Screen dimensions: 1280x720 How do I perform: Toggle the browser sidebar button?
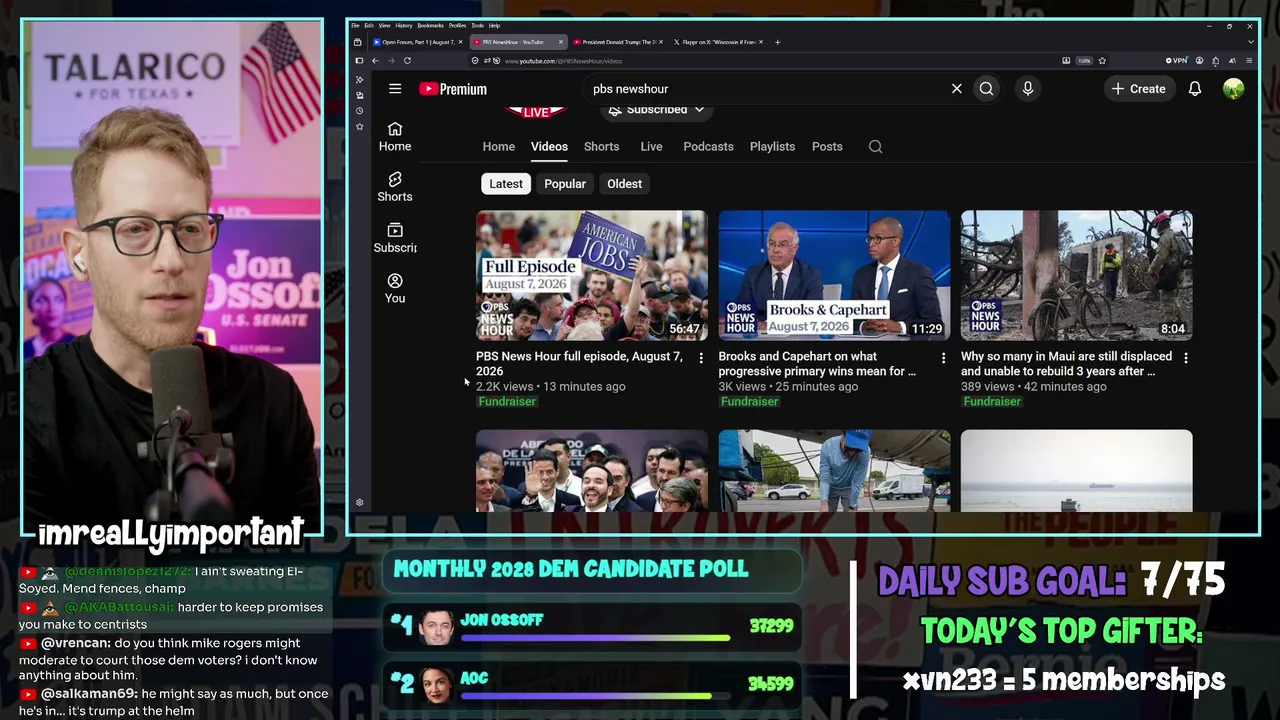click(x=359, y=61)
